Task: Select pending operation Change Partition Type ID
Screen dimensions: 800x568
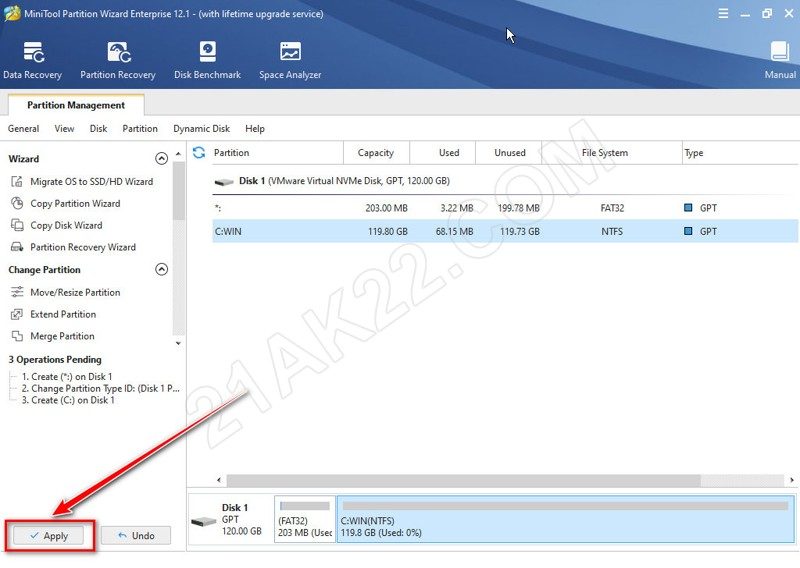Action: 101,388
